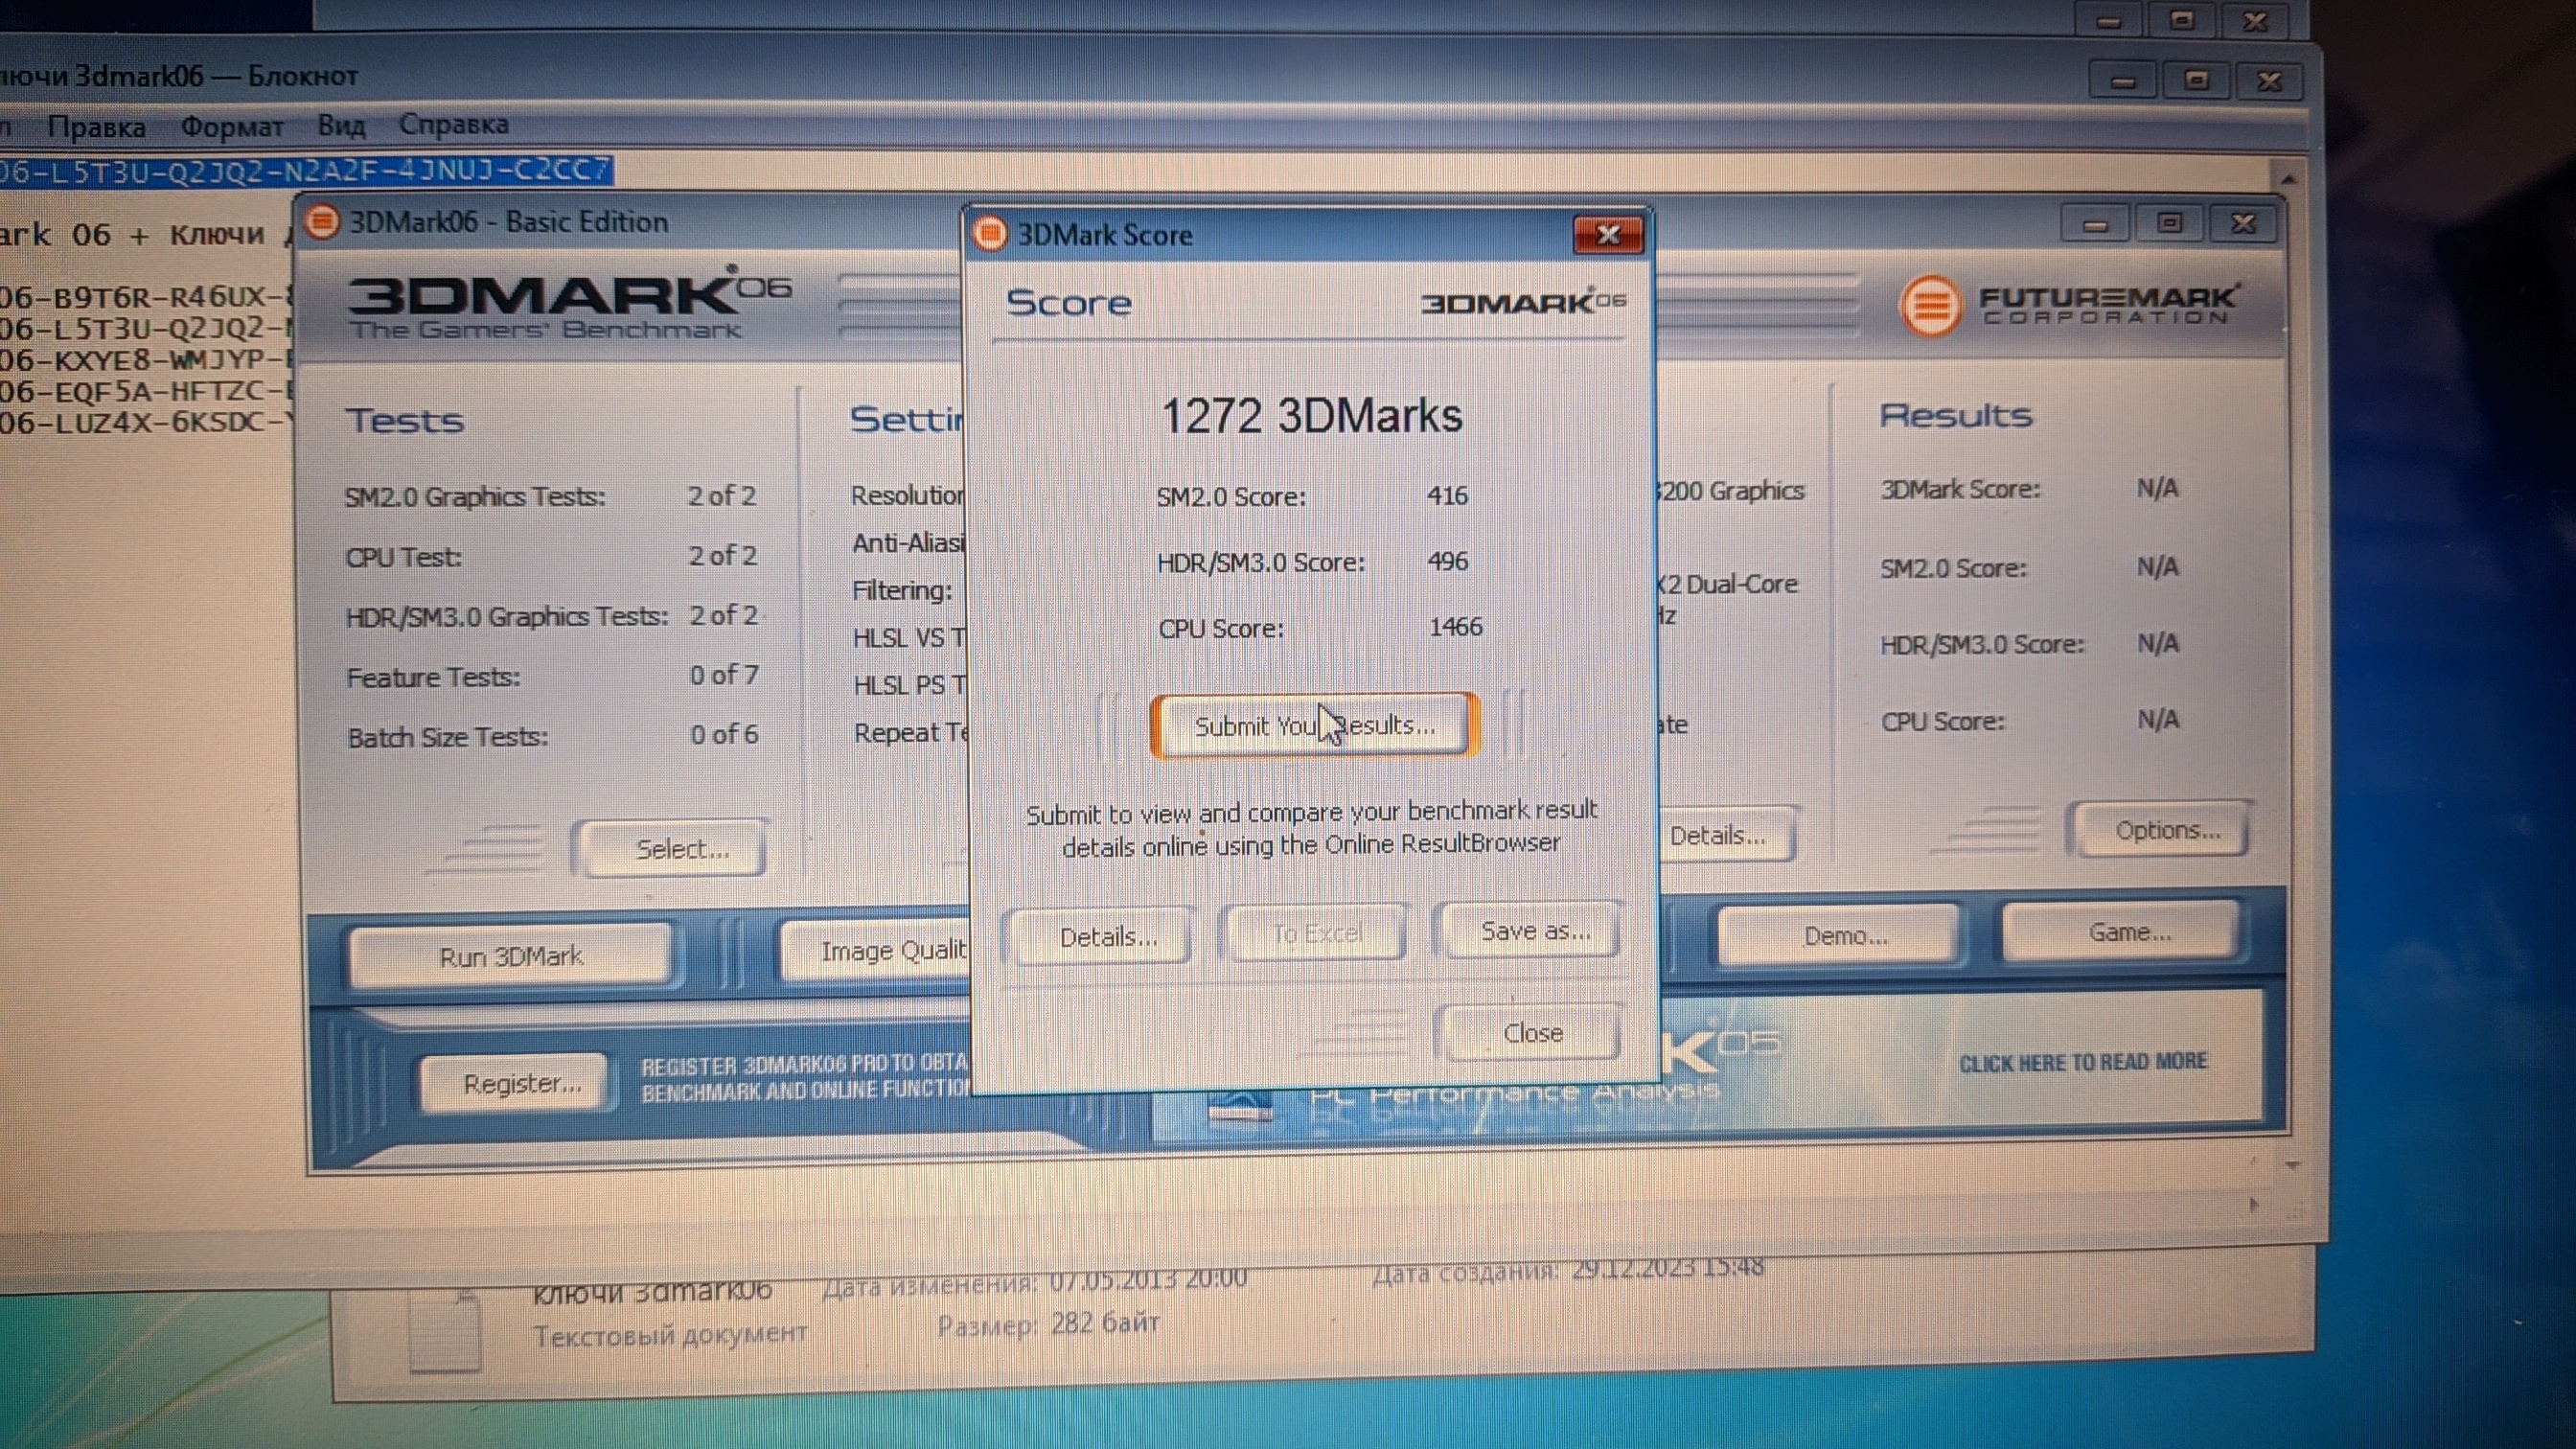This screenshot has height=1449, width=2576.
Task: Click Notepad scrollbar up arrow
Action: pos(2288,179)
